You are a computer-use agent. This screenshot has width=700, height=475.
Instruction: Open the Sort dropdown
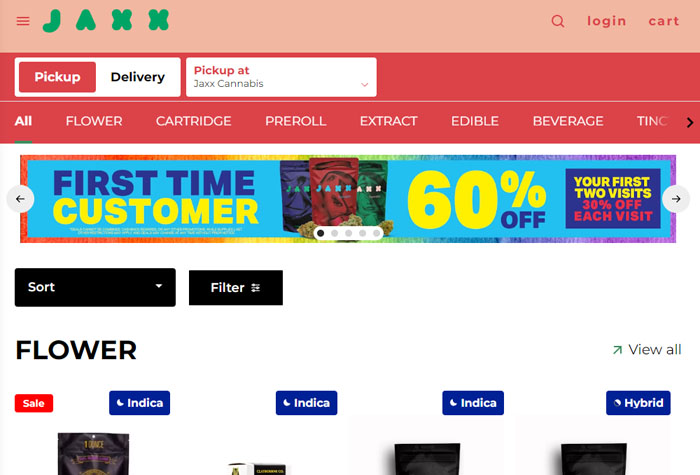point(95,287)
